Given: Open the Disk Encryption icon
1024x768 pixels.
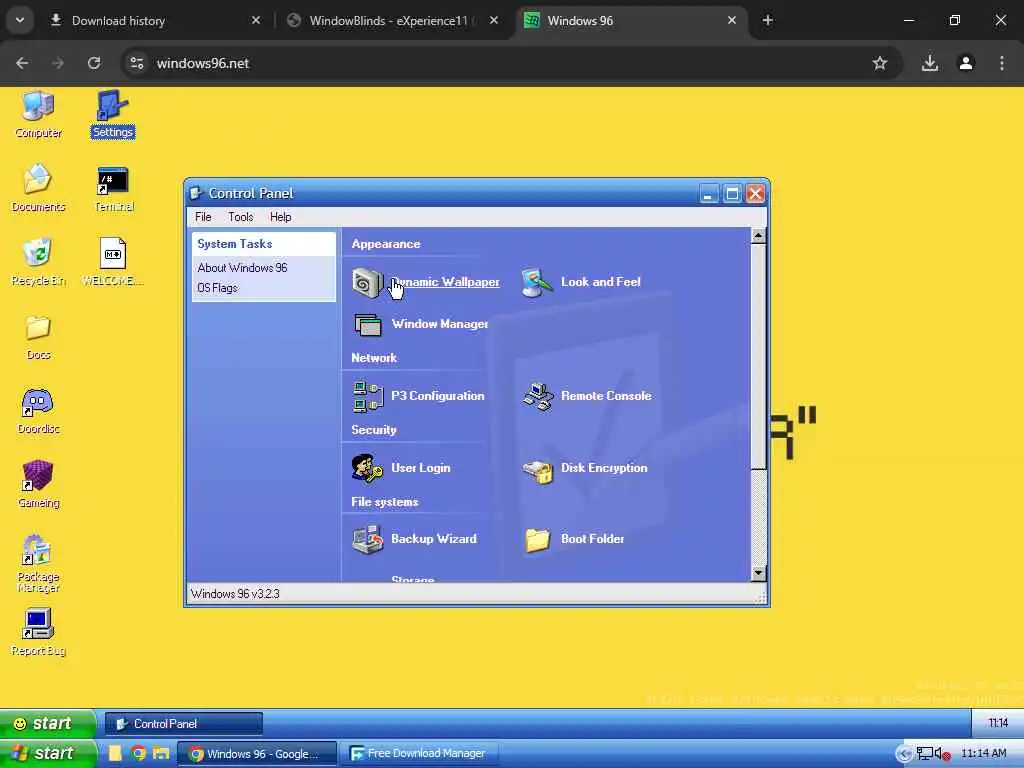Looking at the screenshot, I should (537, 470).
